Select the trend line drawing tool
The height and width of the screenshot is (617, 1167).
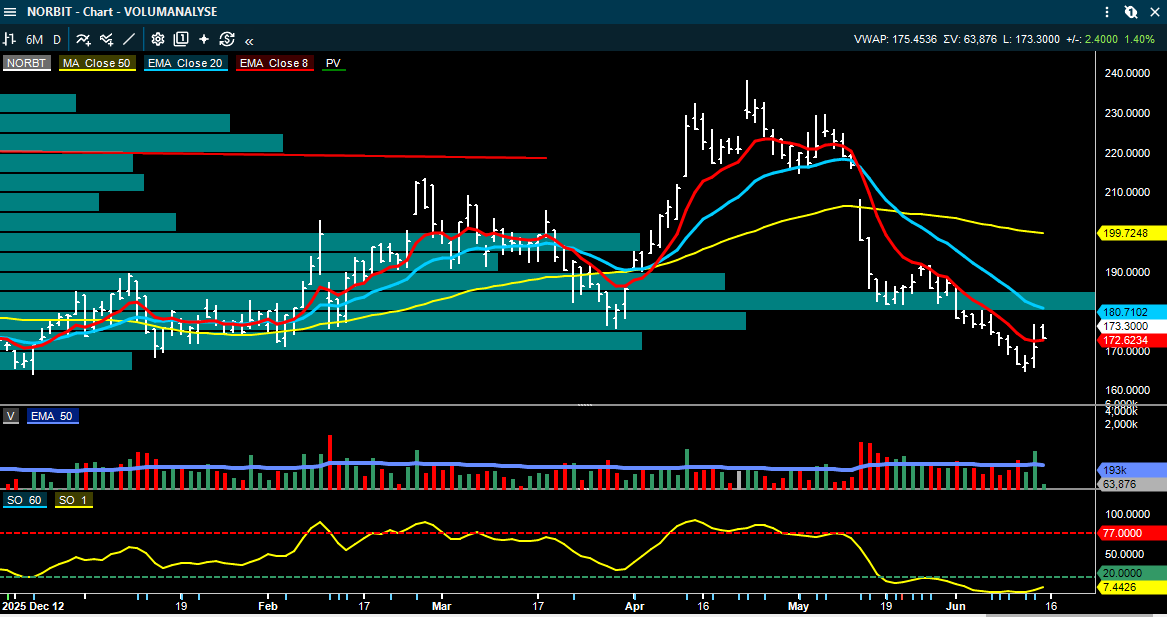pos(129,39)
